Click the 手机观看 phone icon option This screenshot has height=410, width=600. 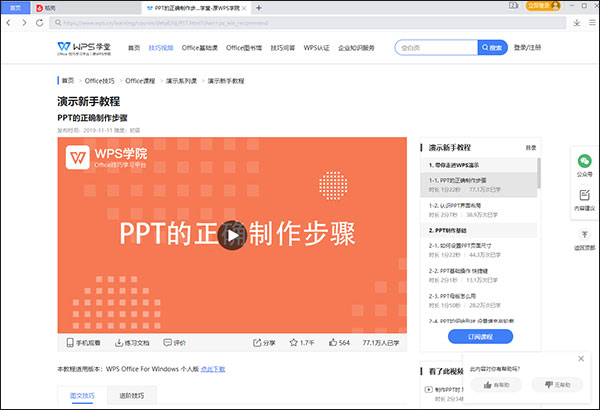point(83,343)
